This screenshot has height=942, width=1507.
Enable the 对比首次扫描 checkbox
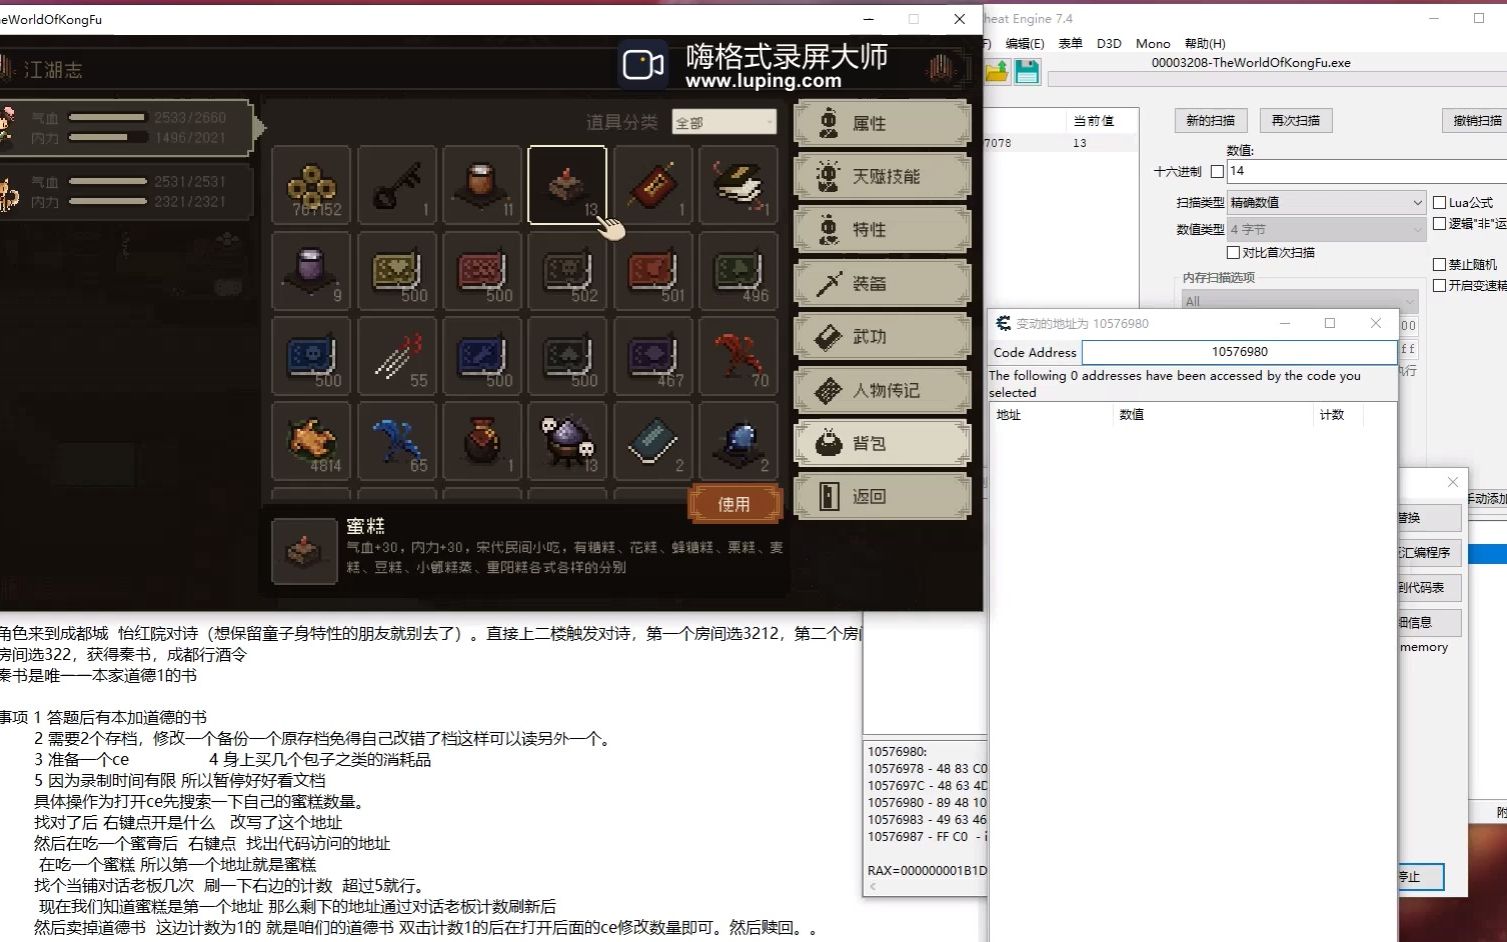pos(1233,252)
